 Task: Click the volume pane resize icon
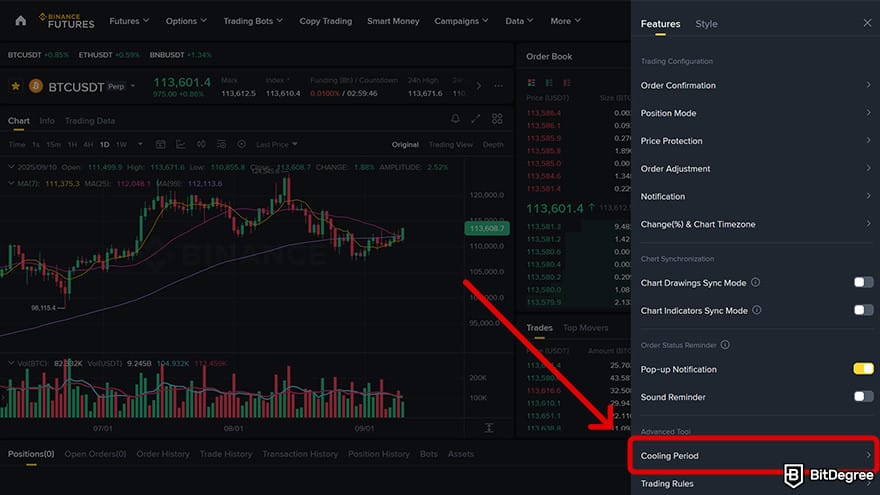pos(489,428)
